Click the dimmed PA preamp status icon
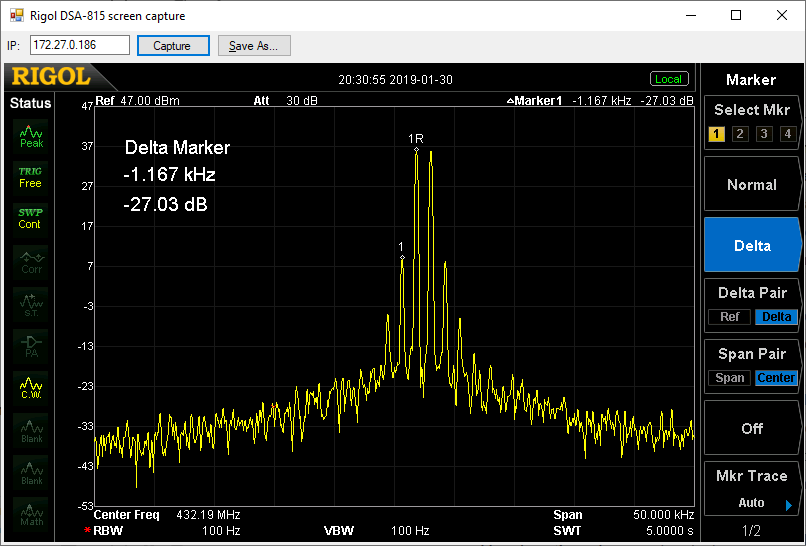806x546 pixels. [x=31, y=346]
